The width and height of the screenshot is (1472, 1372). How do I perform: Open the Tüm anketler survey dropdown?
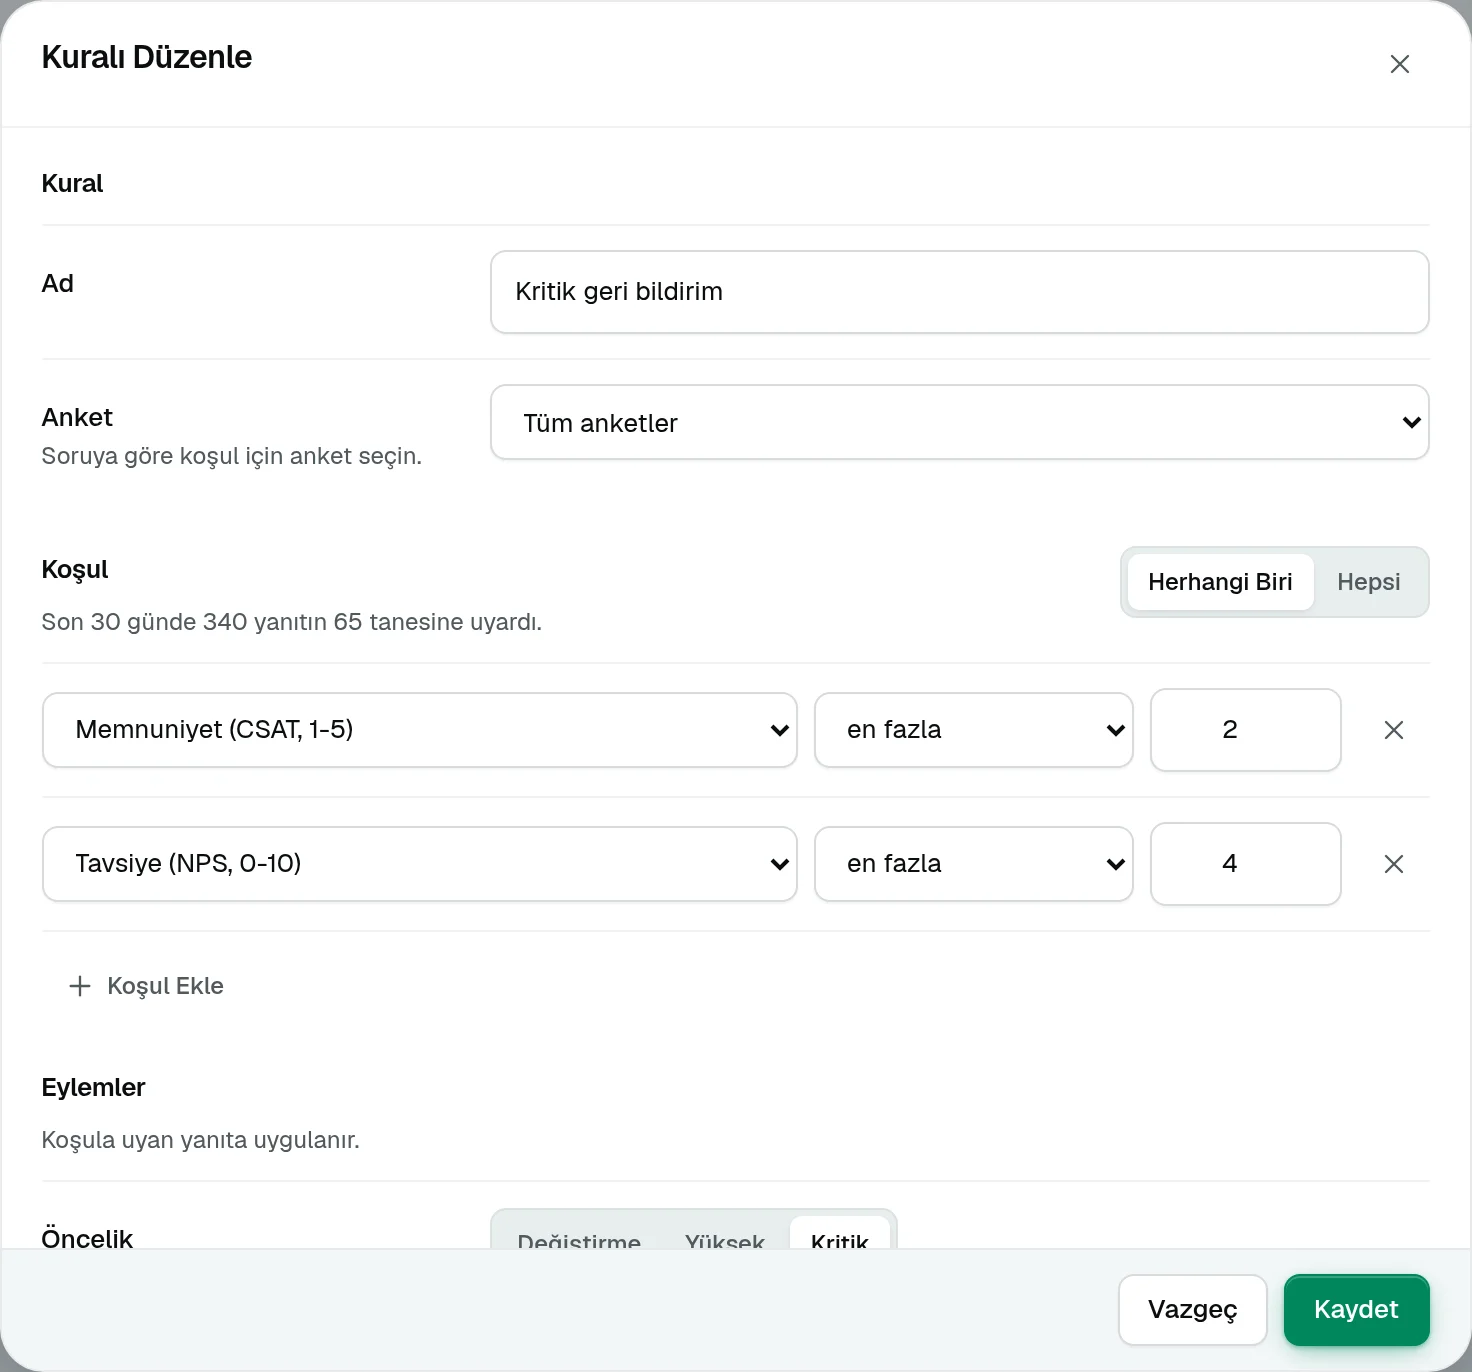tap(959, 422)
